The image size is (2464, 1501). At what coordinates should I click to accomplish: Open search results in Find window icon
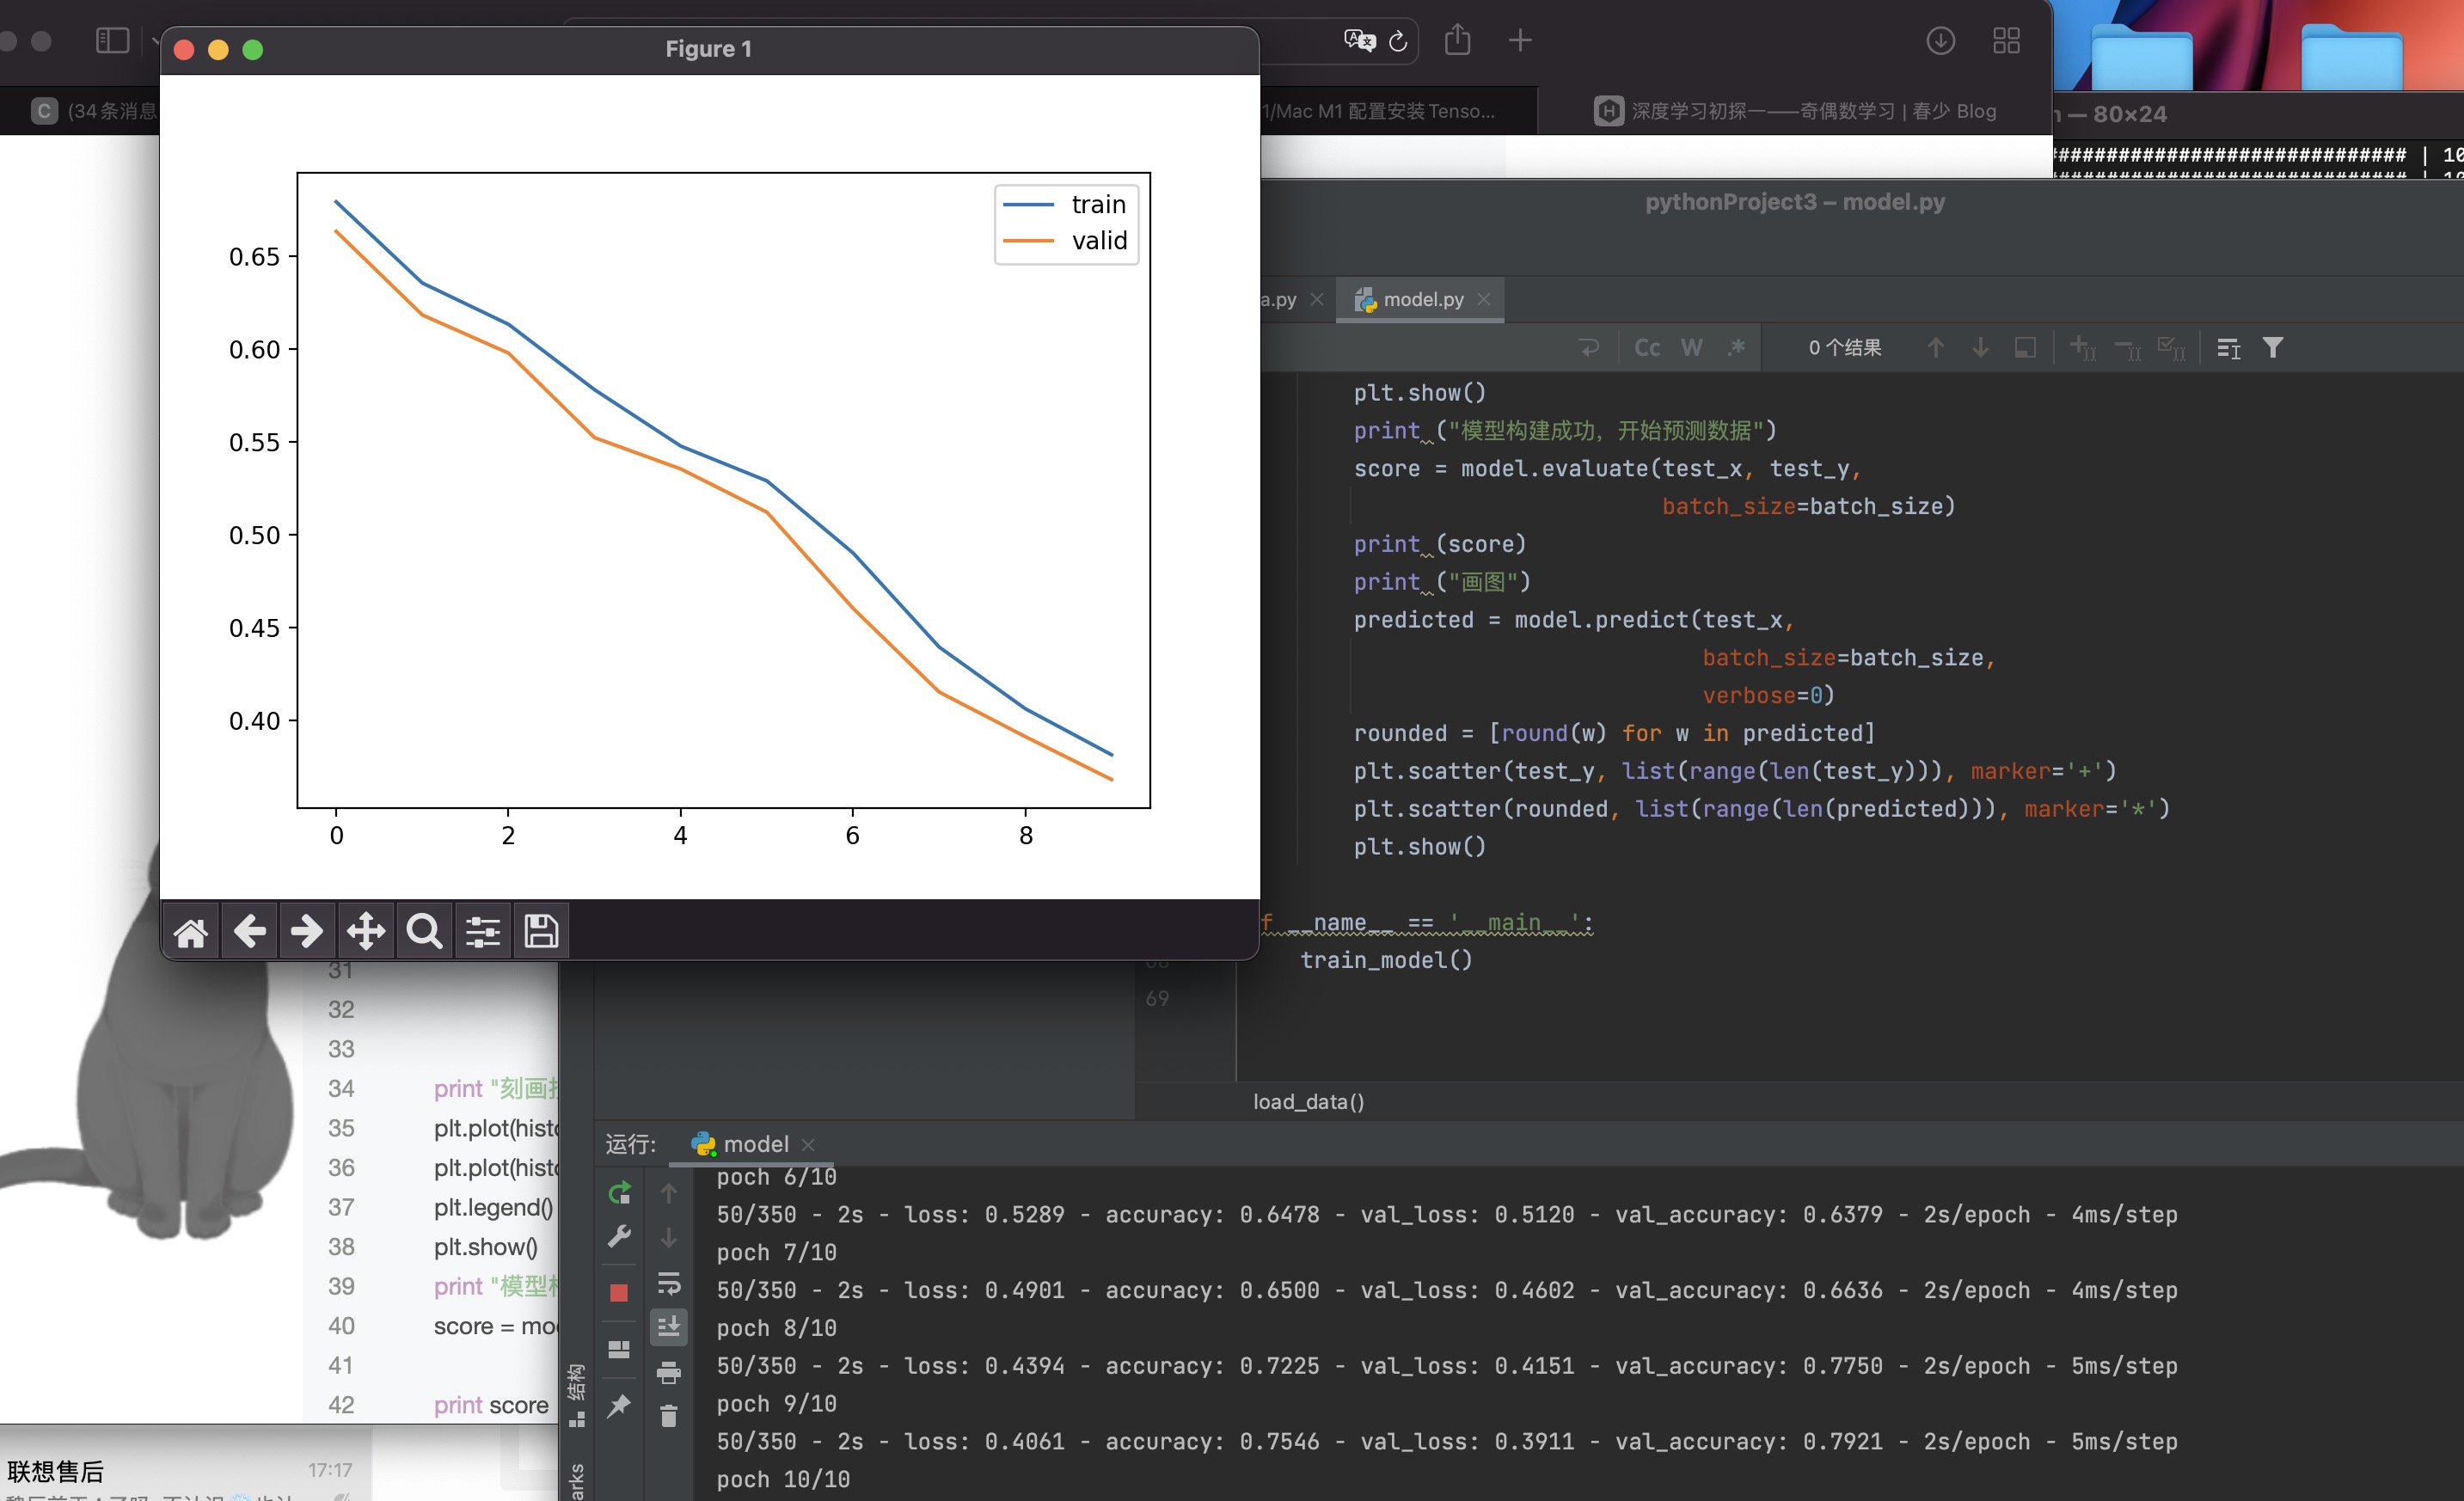point(2228,348)
